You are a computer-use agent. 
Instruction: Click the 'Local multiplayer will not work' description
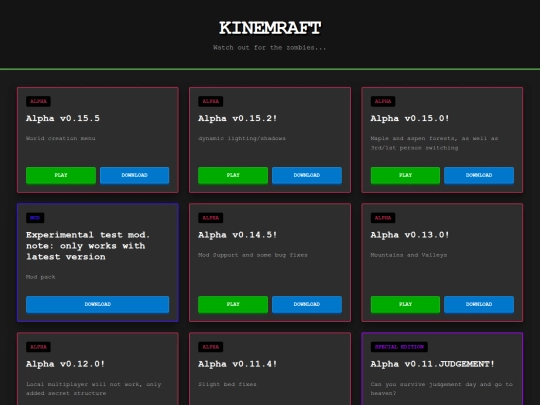point(94,388)
